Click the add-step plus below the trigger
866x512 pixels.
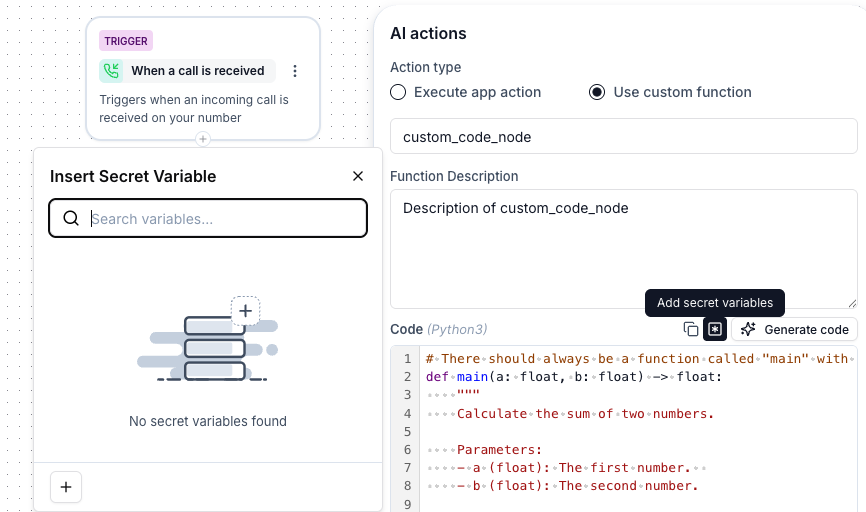pyautogui.click(x=202, y=139)
